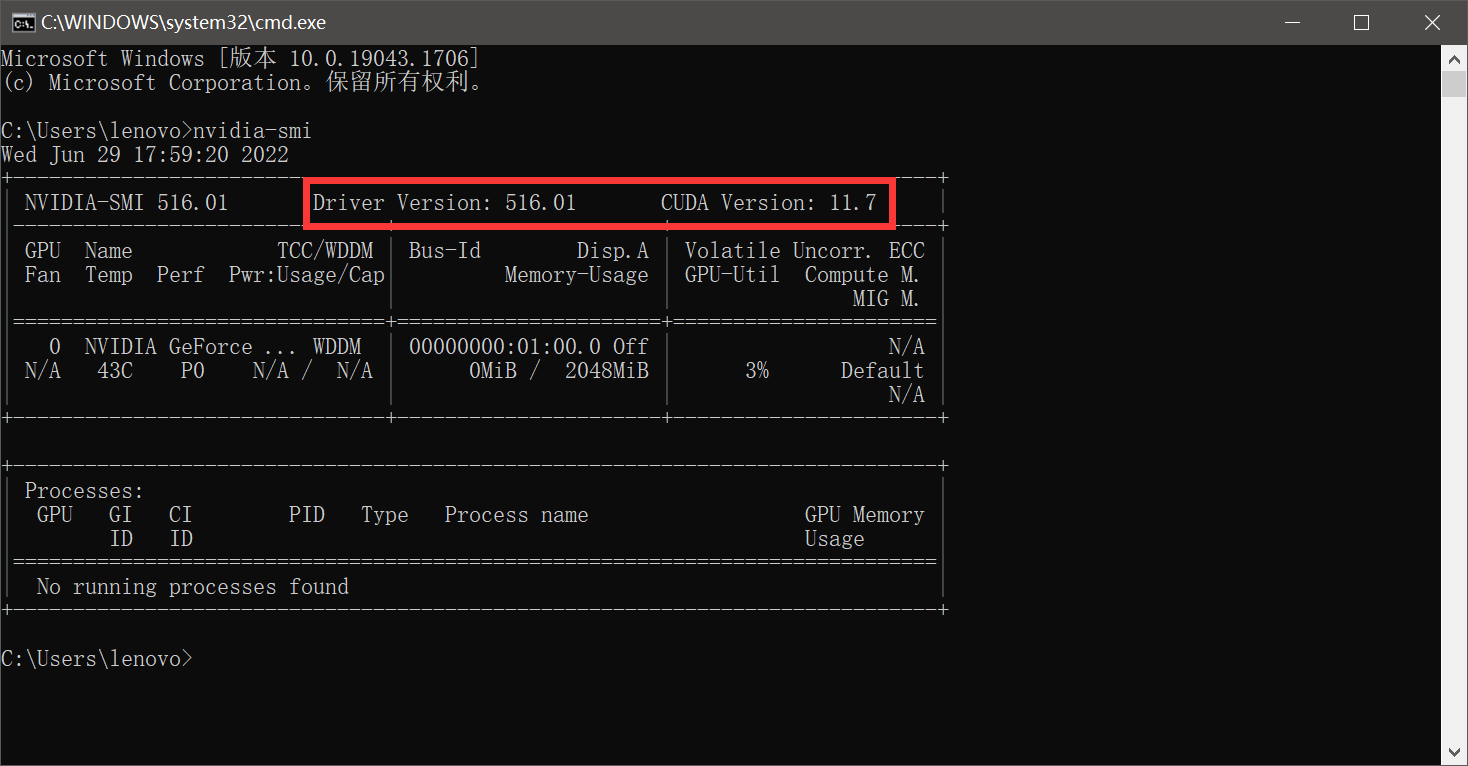Click the temperature value "43C"
This screenshot has height=766, width=1468.
(x=115, y=371)
